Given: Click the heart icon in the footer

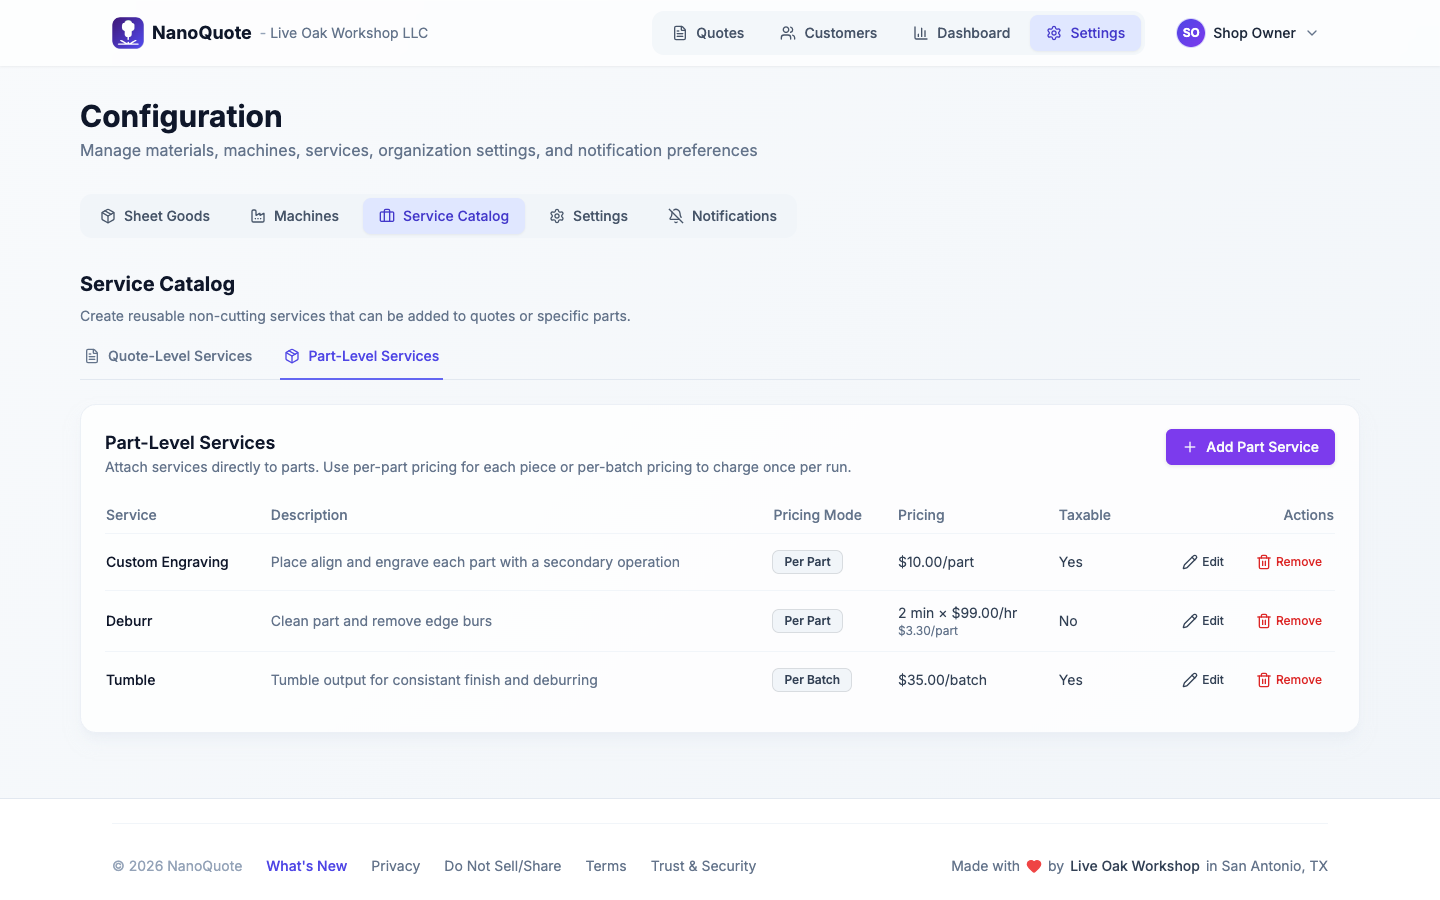Looking at the screenshot, I should point(1035,865).
